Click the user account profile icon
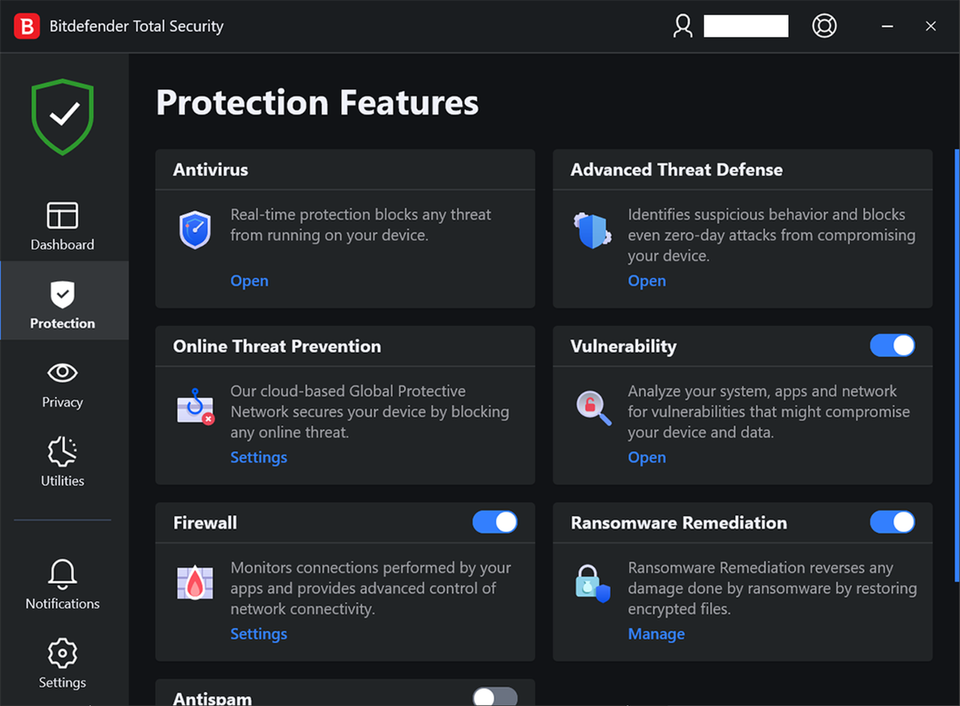960x706 pixels. [683, 26]
